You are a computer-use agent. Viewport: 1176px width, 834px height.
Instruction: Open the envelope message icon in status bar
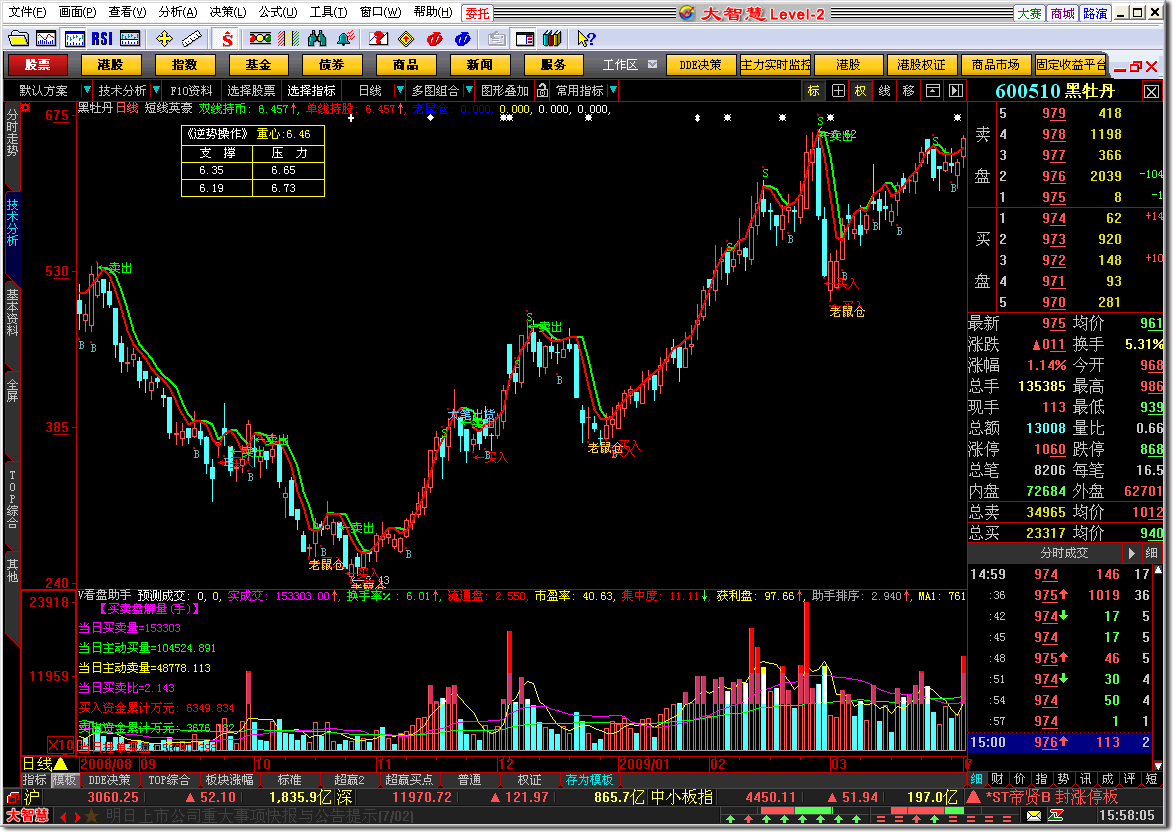[x=1034, y=815]
